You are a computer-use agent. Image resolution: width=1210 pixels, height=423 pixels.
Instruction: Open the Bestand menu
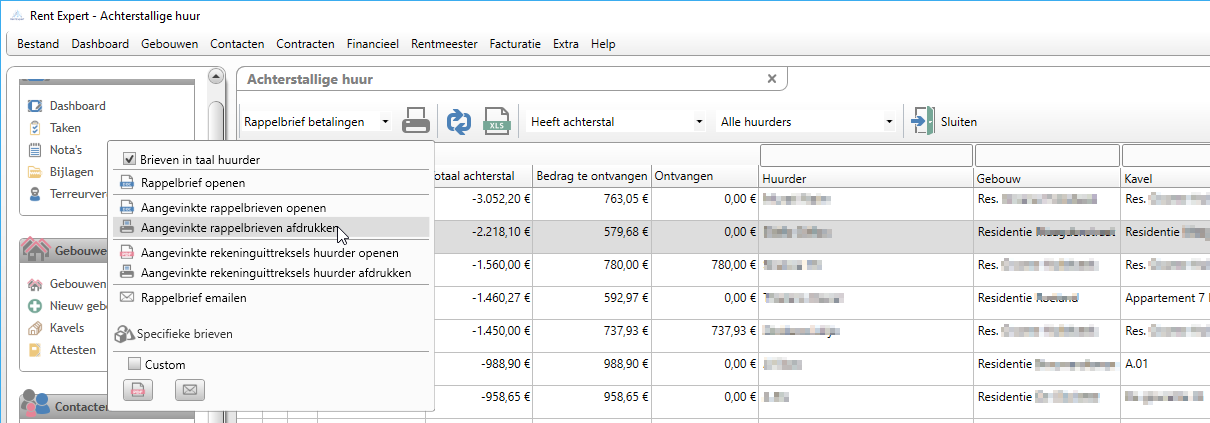[x=38, y=44]
